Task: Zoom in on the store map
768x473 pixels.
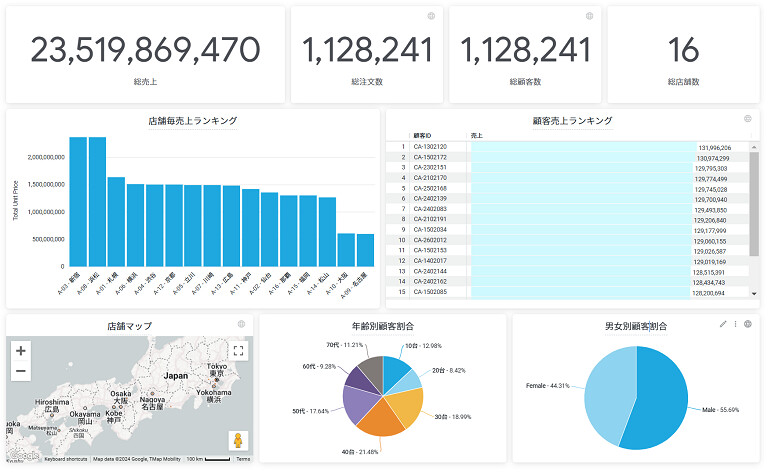Action: [21, 351]
